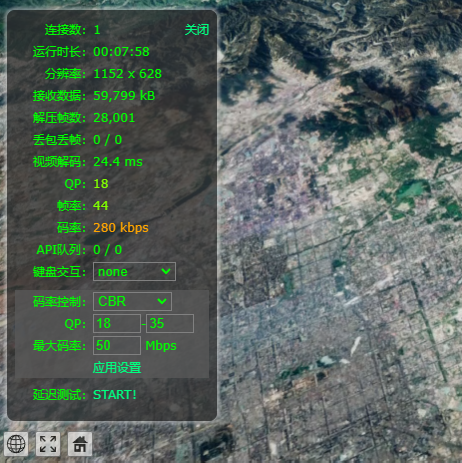The height and width of the screenshot is (463, 462).
Task: Click the frame rate value 44
Action: pyautogui.click(x=101, y=206)
